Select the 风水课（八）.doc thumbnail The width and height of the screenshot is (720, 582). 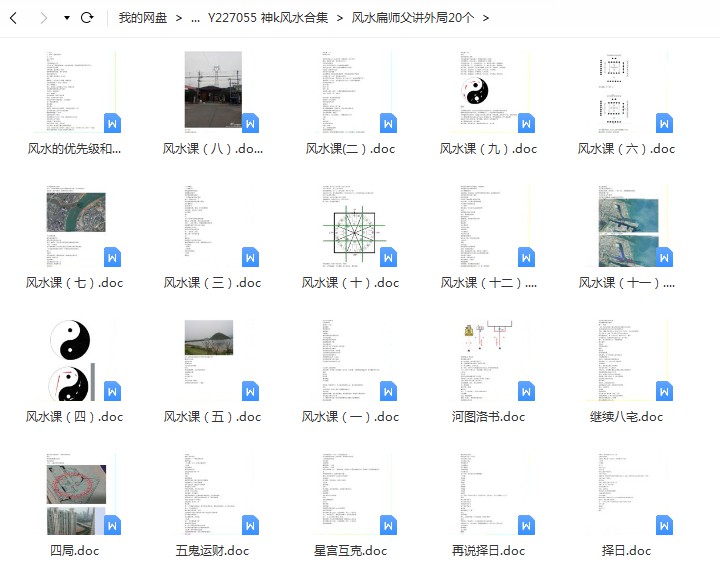tap(212, 90)
